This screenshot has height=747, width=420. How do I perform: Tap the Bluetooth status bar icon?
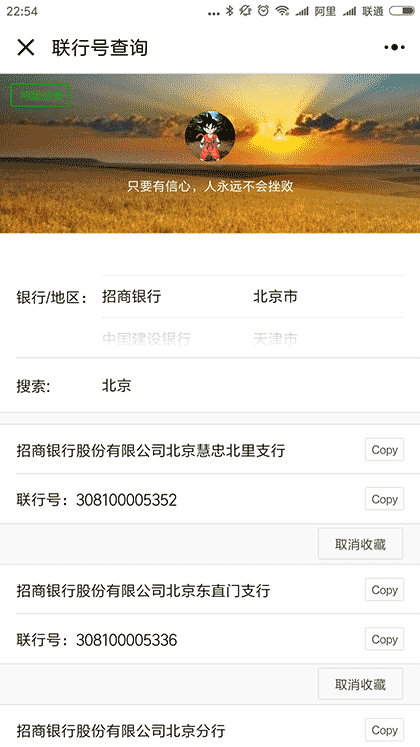(230, 10)
